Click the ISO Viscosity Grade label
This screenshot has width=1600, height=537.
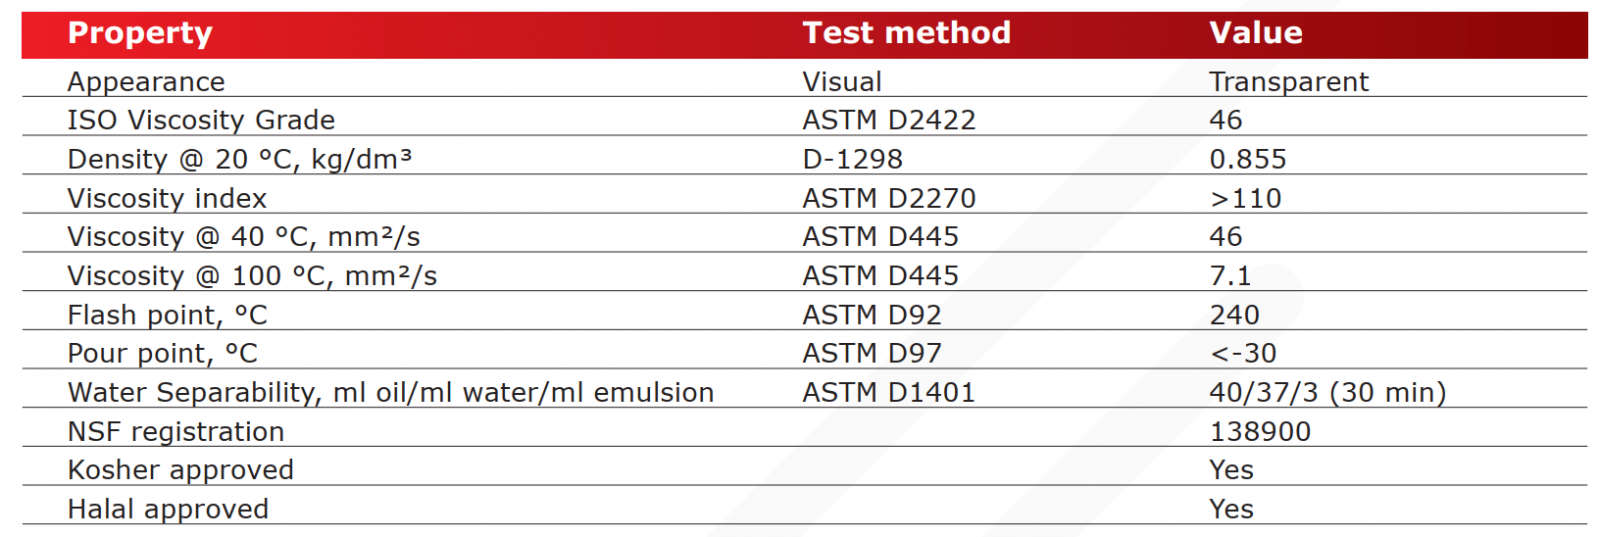click(201, 120)
